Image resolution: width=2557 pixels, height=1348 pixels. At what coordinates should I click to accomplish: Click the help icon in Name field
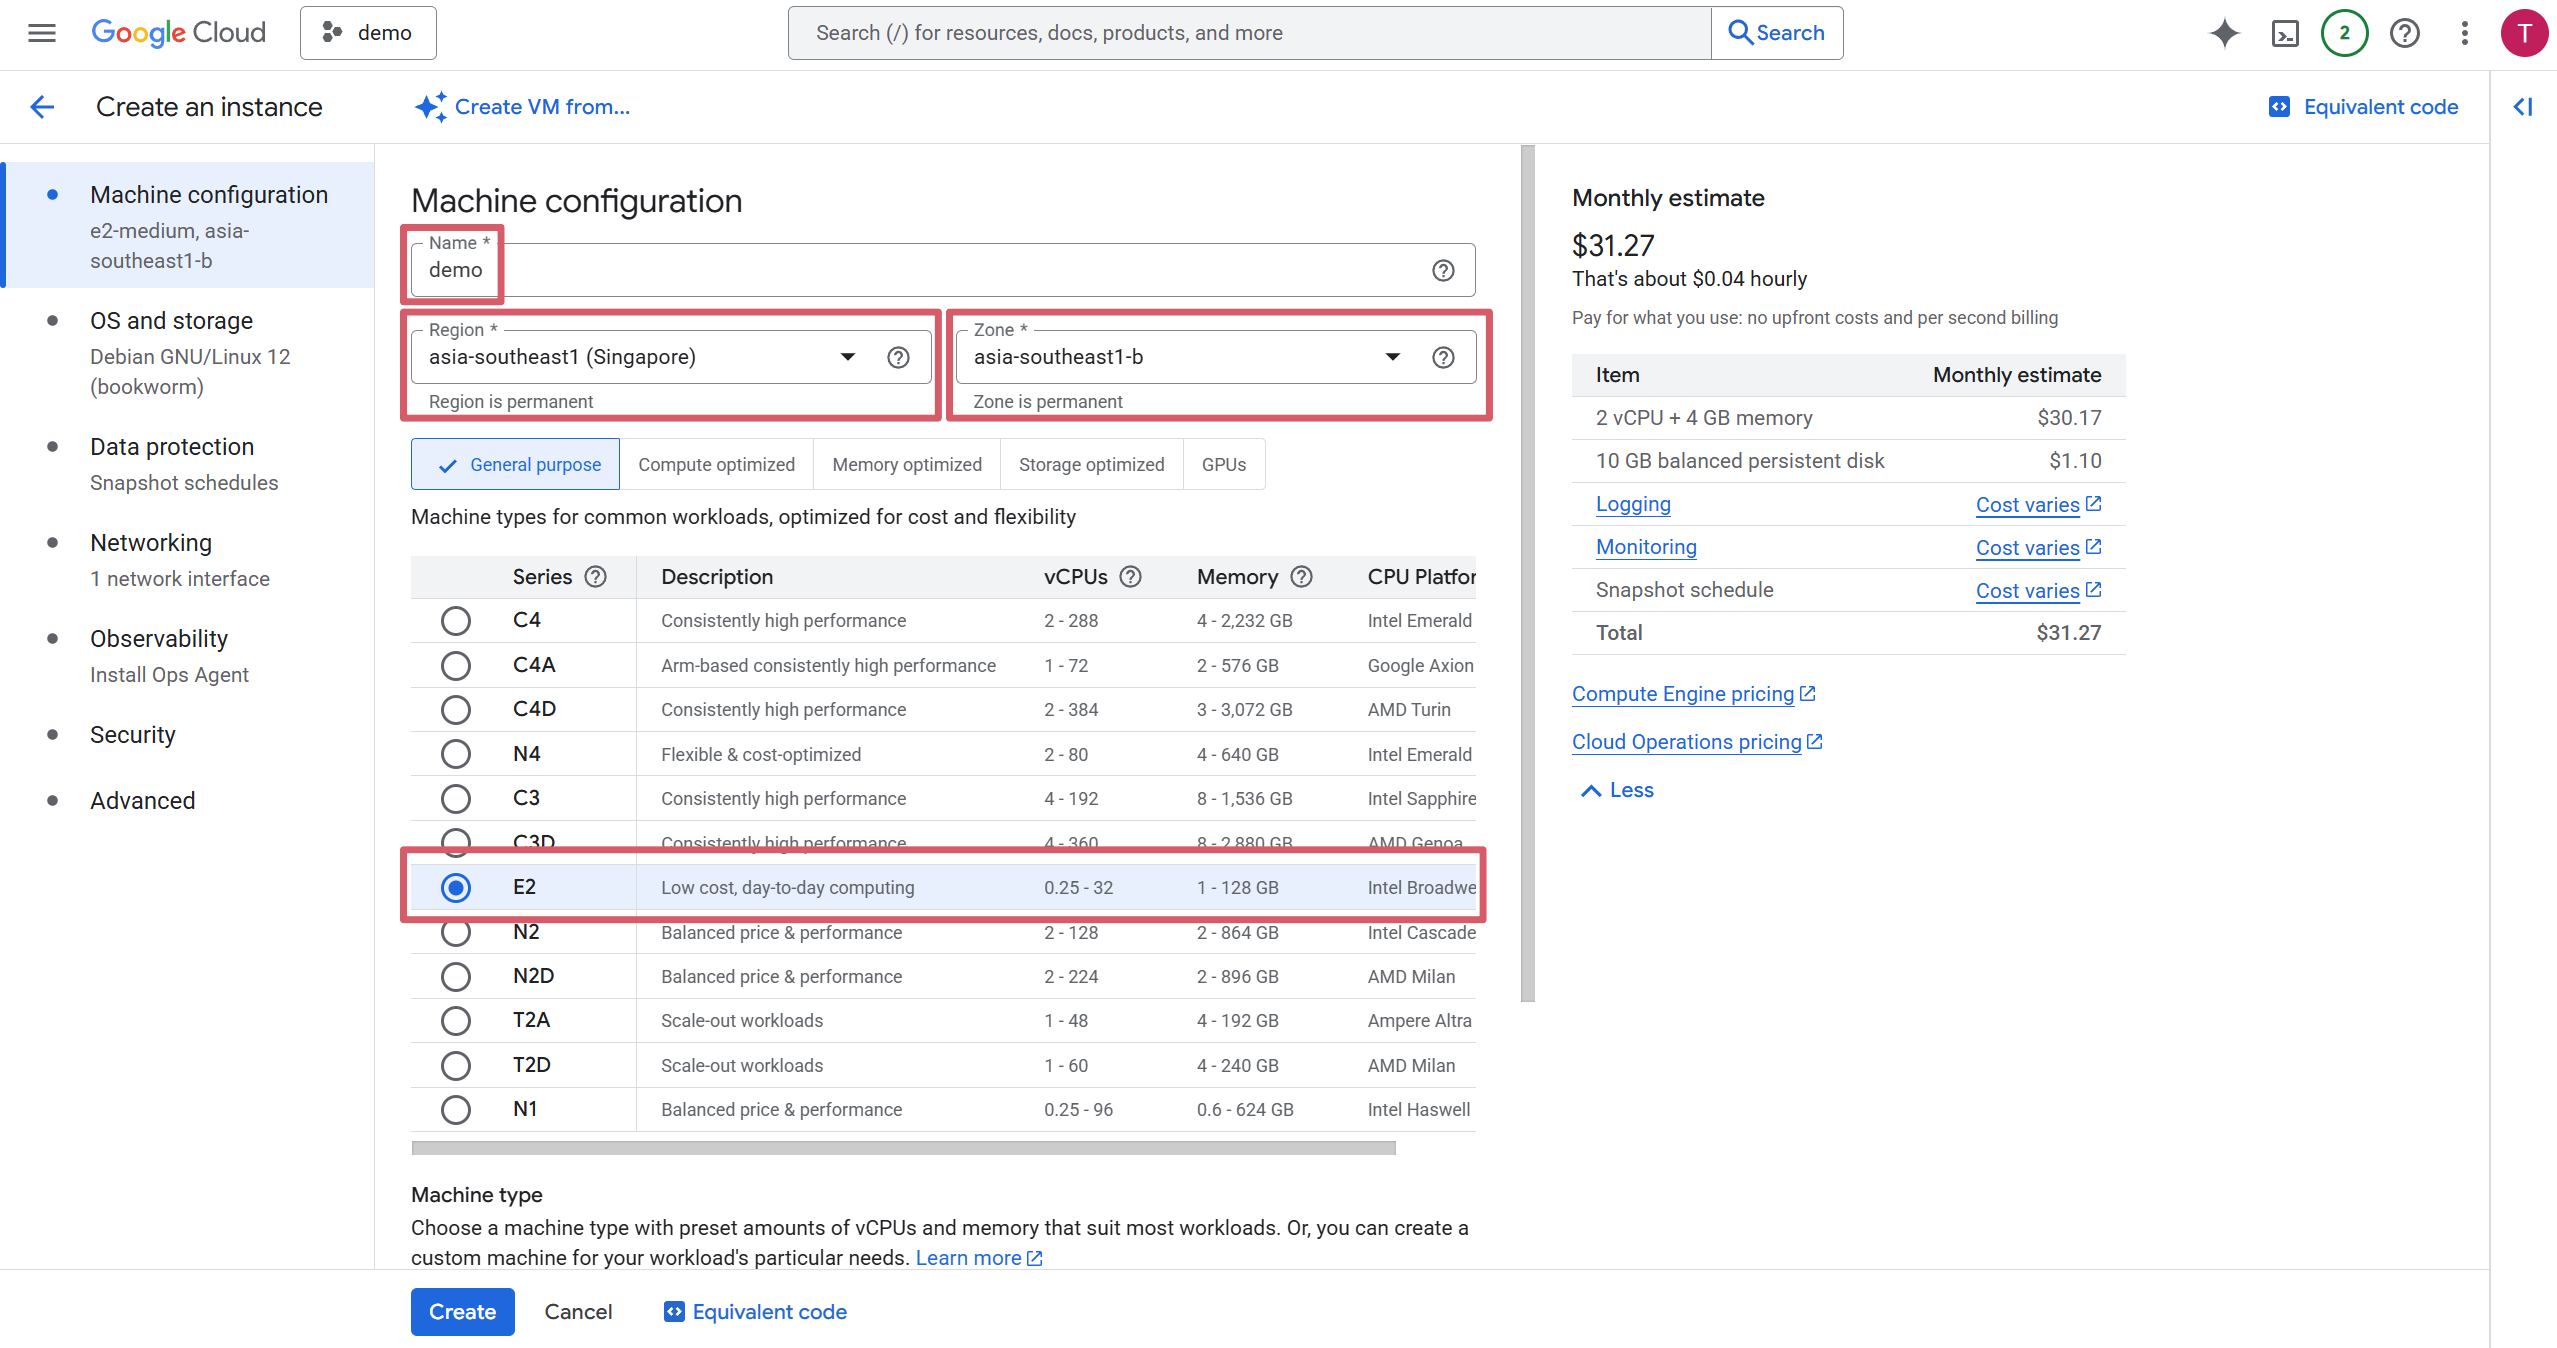click(1442, 270)
